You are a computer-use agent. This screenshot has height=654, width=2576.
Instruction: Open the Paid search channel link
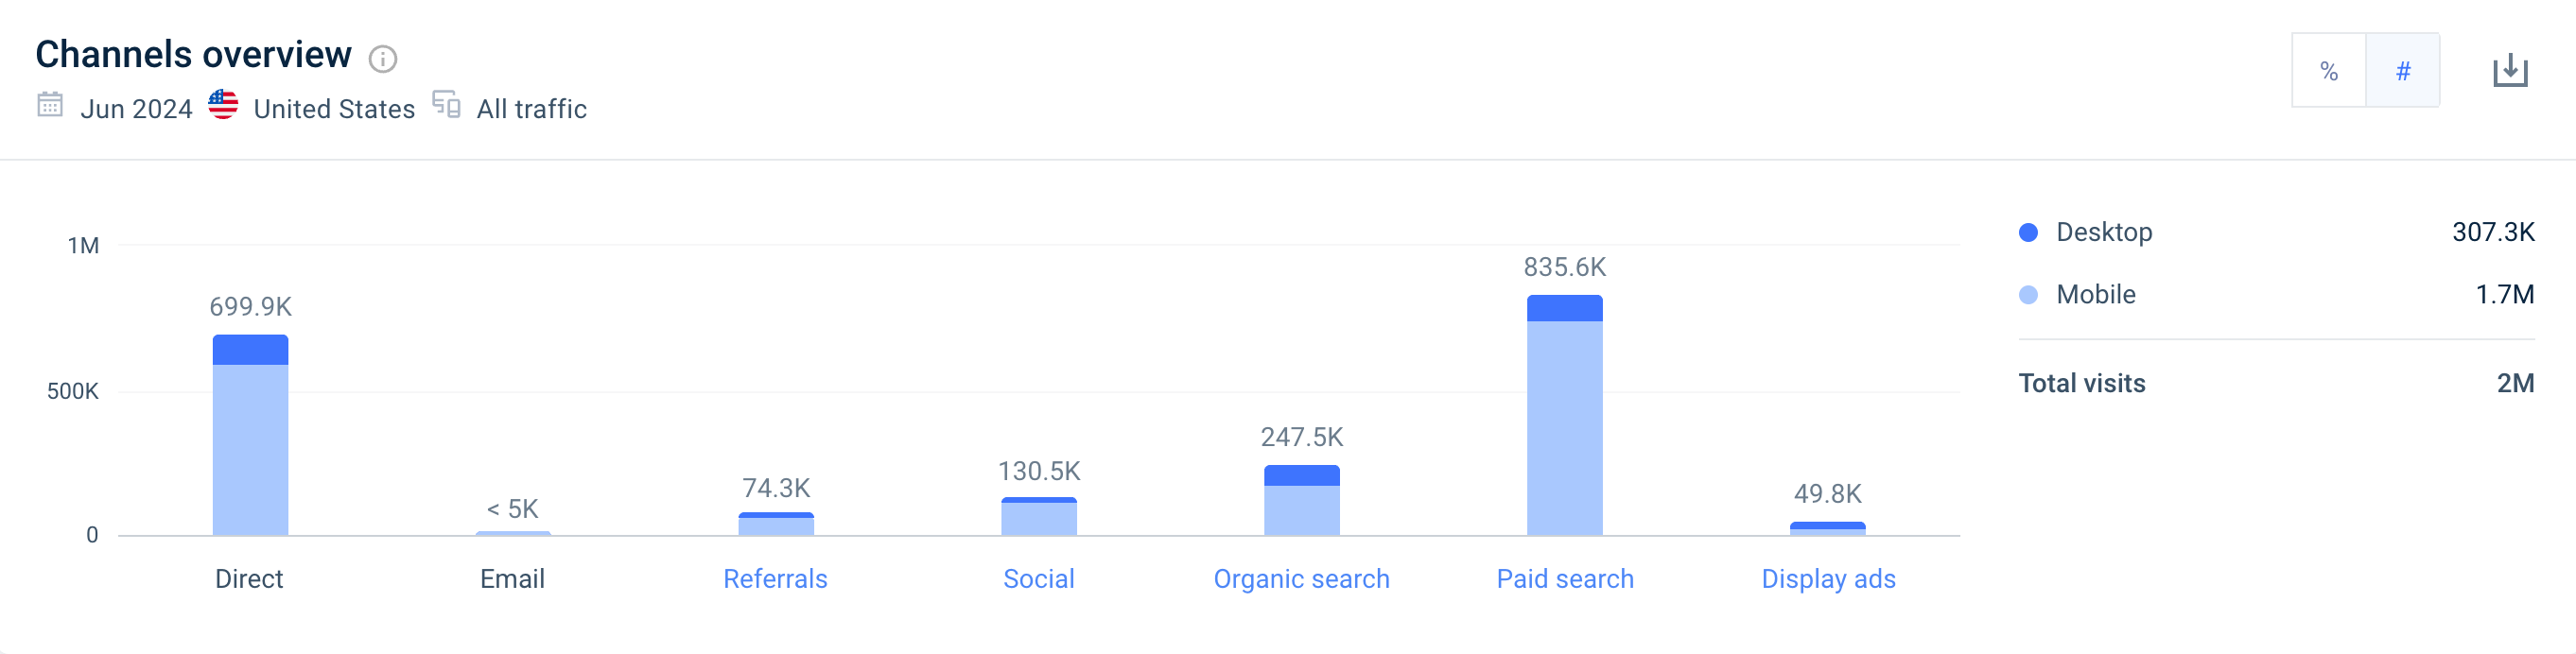click(x=1564, y=579)
